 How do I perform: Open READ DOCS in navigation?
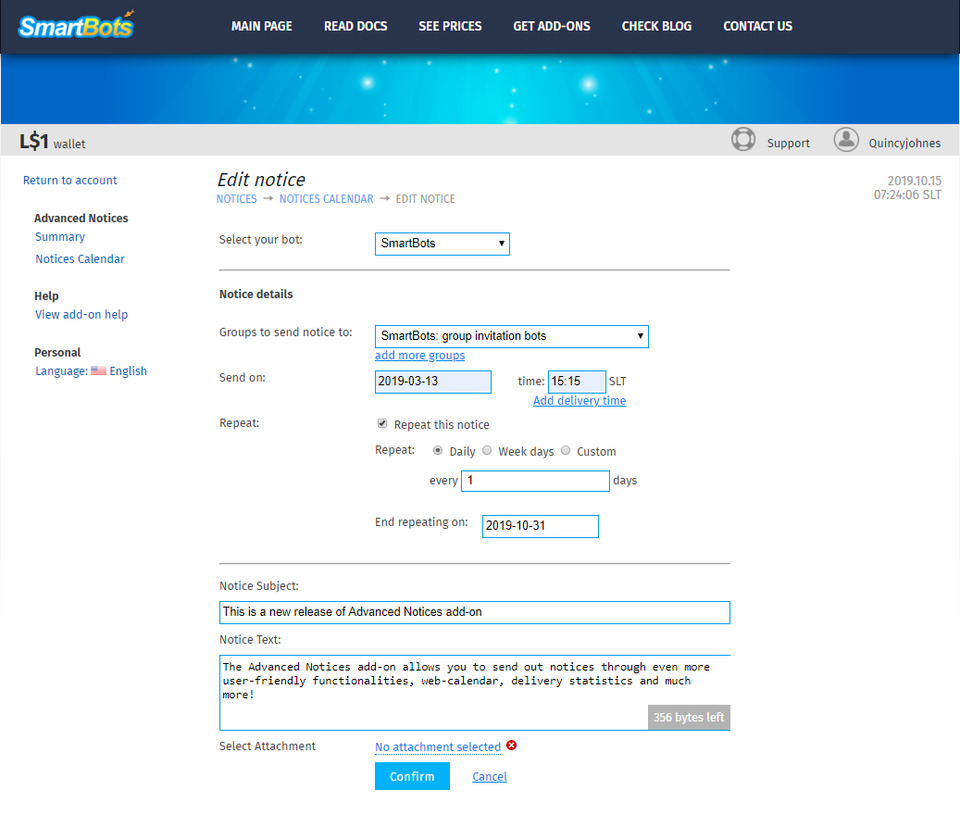pos(355,26)
